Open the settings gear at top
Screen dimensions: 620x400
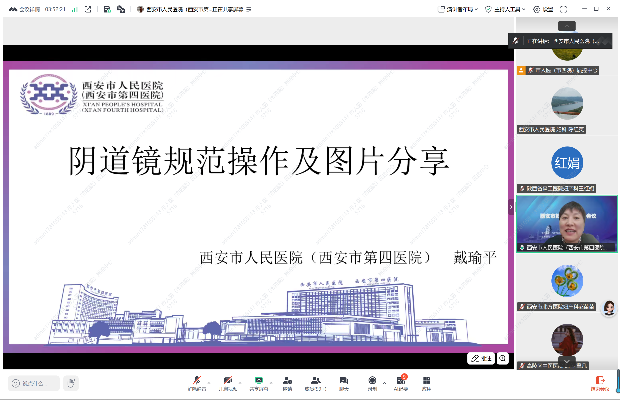(x=543, y=9)
